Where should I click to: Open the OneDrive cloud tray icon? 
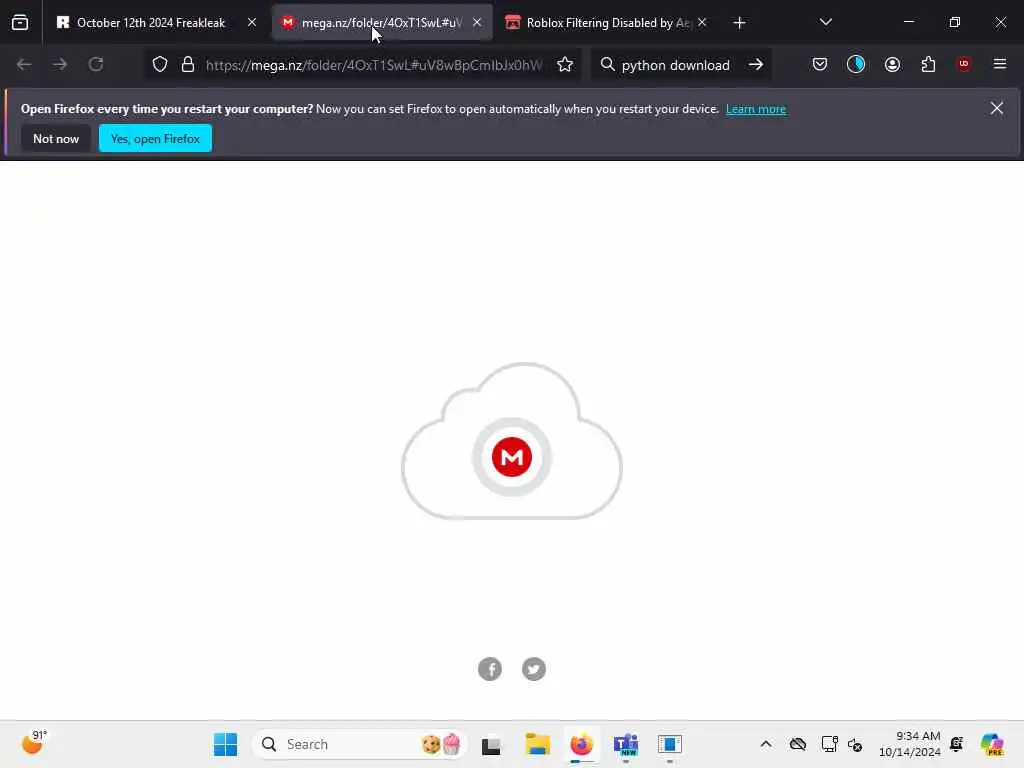[x=797, y=744]
